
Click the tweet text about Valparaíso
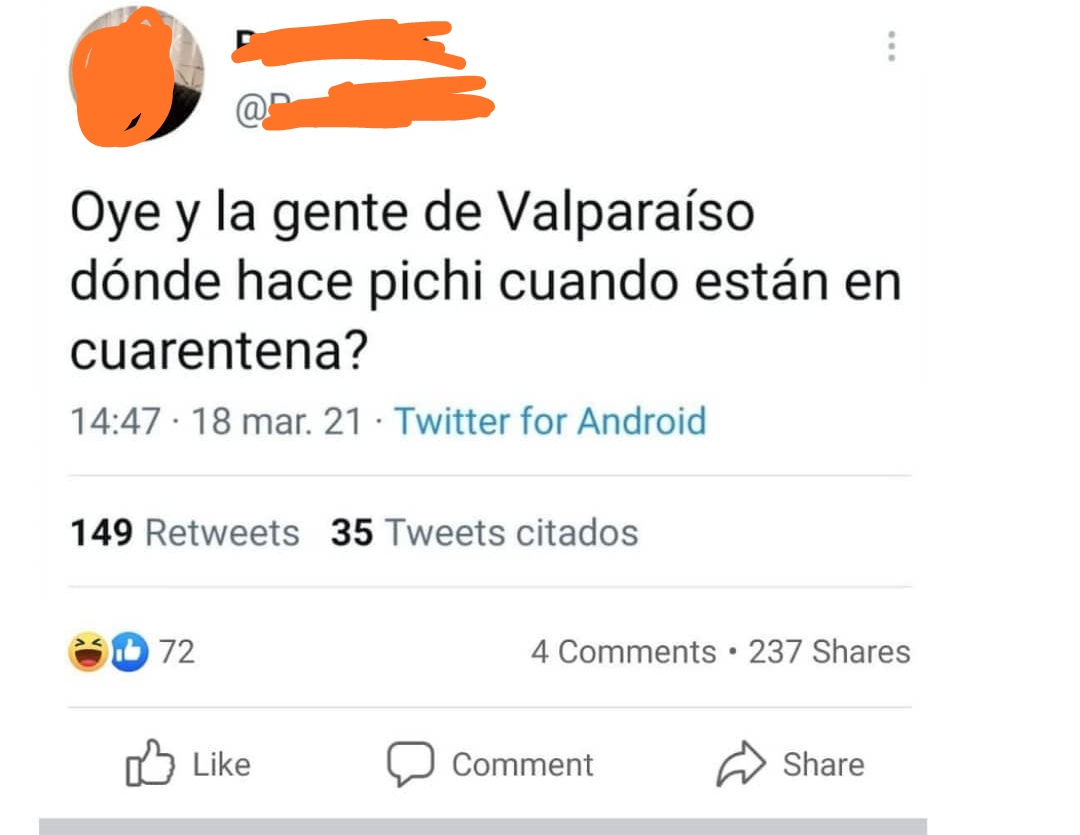(x=486, y=281)
